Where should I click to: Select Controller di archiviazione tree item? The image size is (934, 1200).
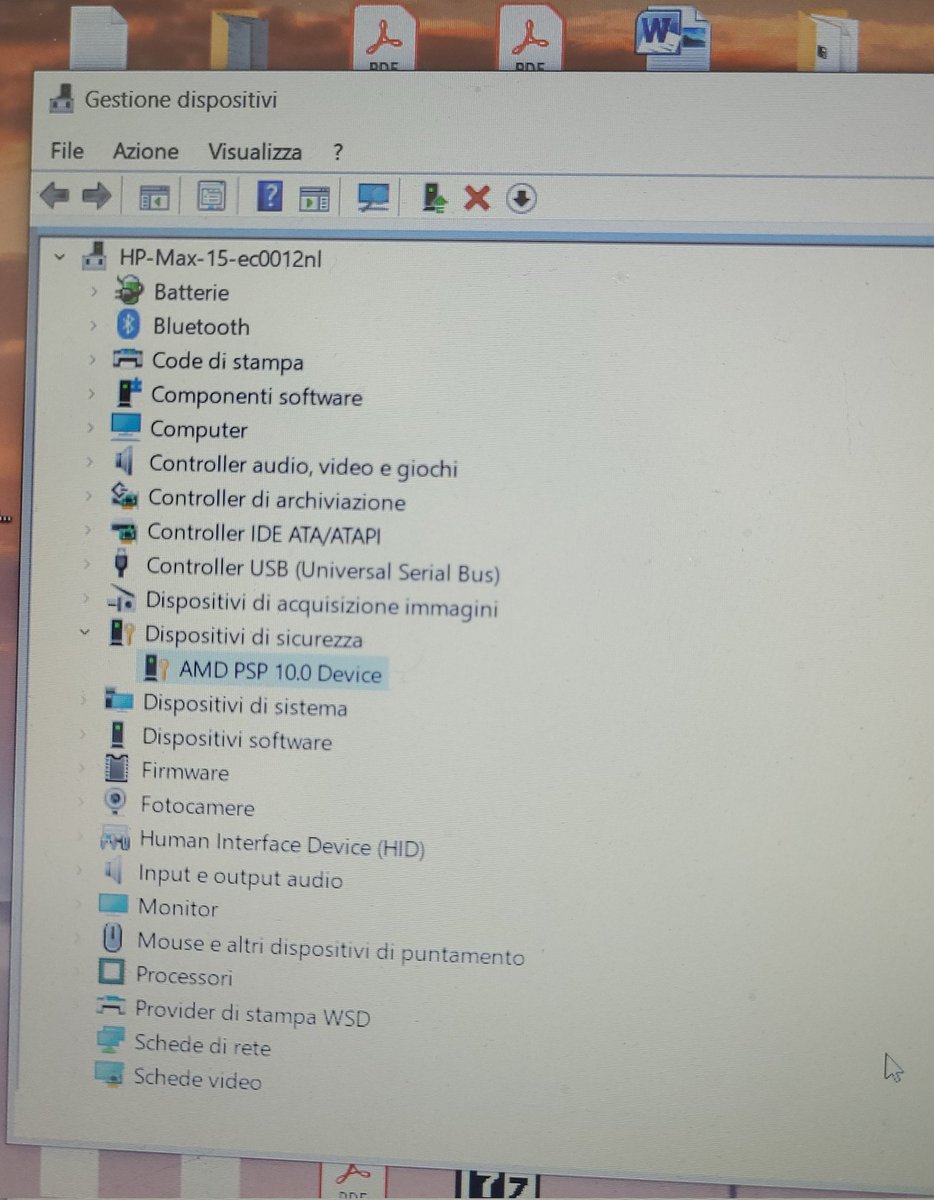click(277, 499)
